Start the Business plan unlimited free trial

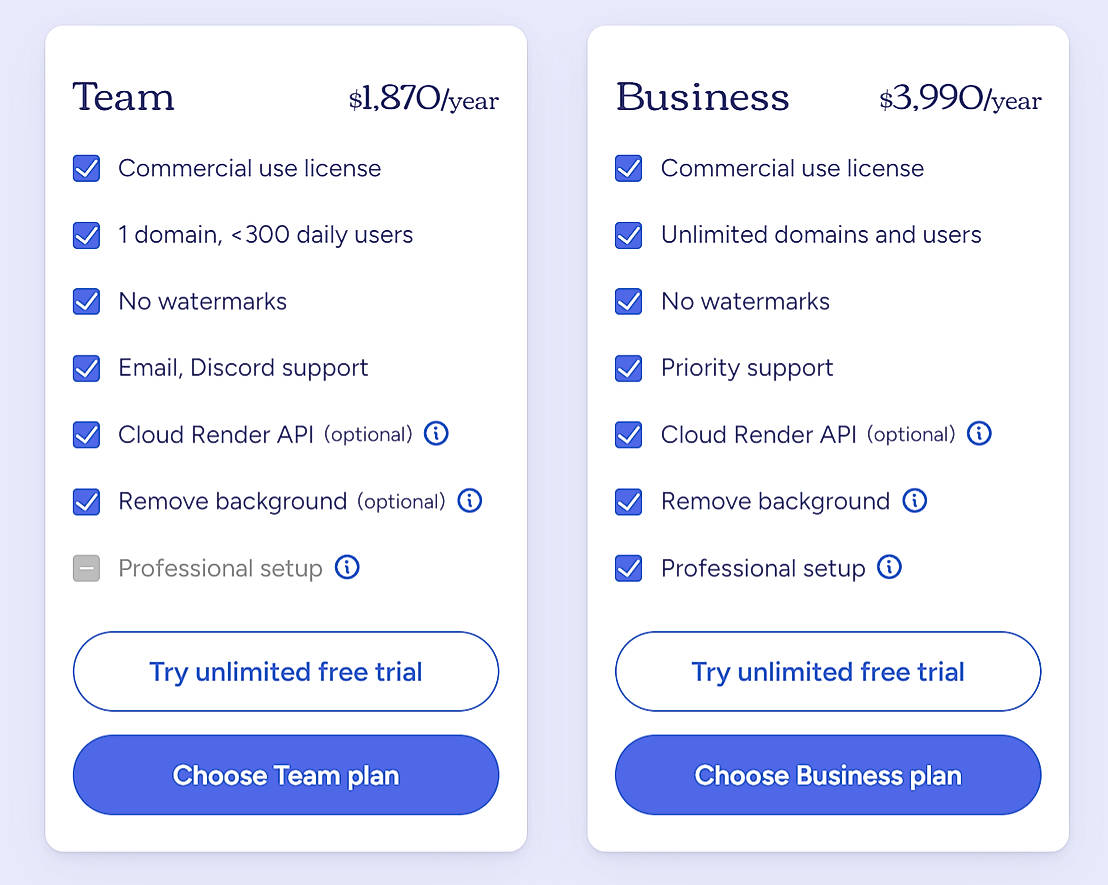pyautogui.click(x=828, y=671)
